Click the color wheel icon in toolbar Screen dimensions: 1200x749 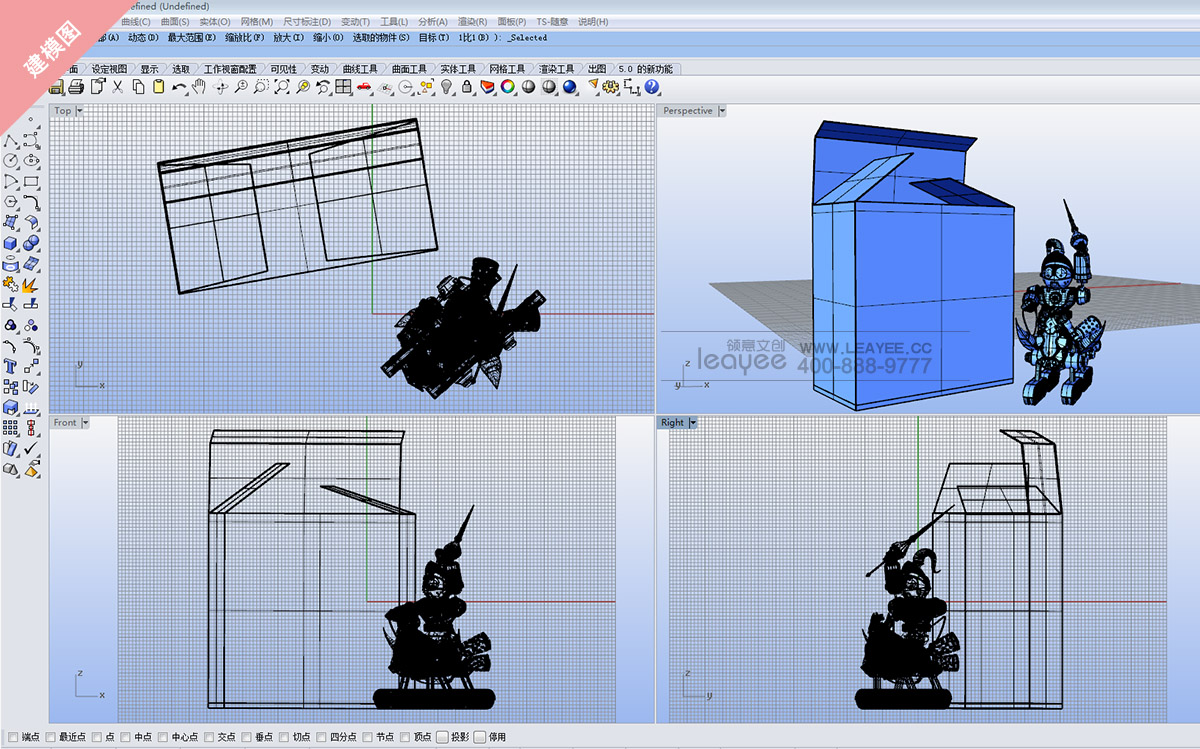(x=508, y=88)
